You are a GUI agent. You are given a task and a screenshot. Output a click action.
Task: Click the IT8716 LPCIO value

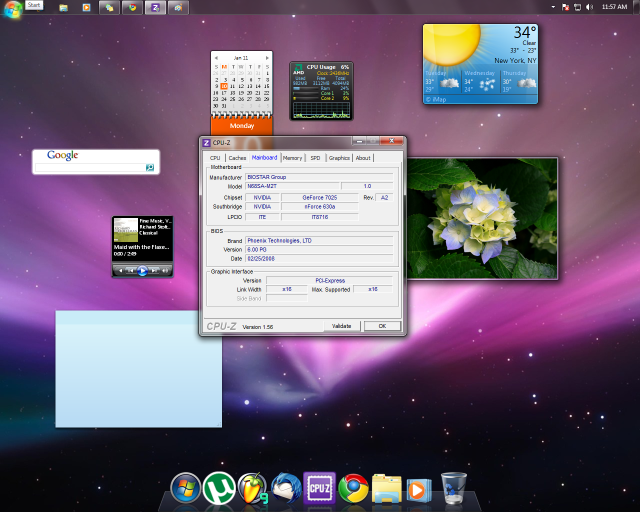pyautogui.click(x=320, y=217)
